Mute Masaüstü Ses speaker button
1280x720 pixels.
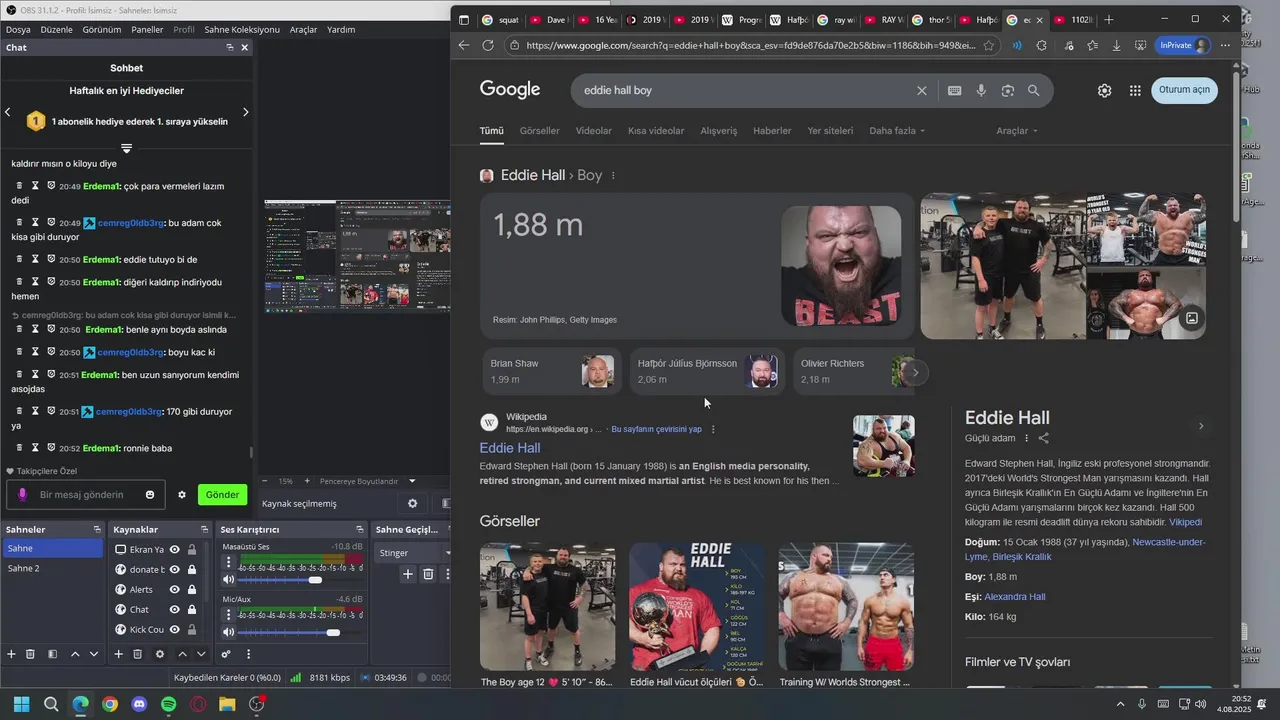click(x=228, y=580)
